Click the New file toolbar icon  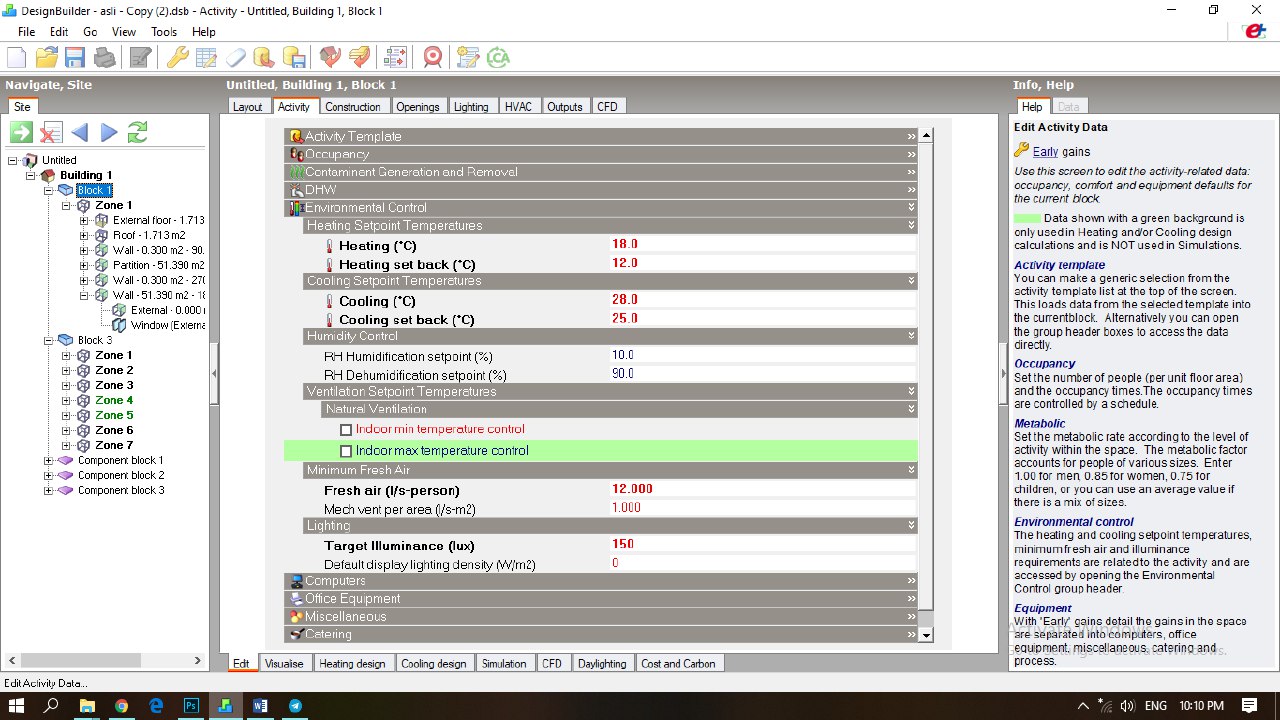(16, 57)
